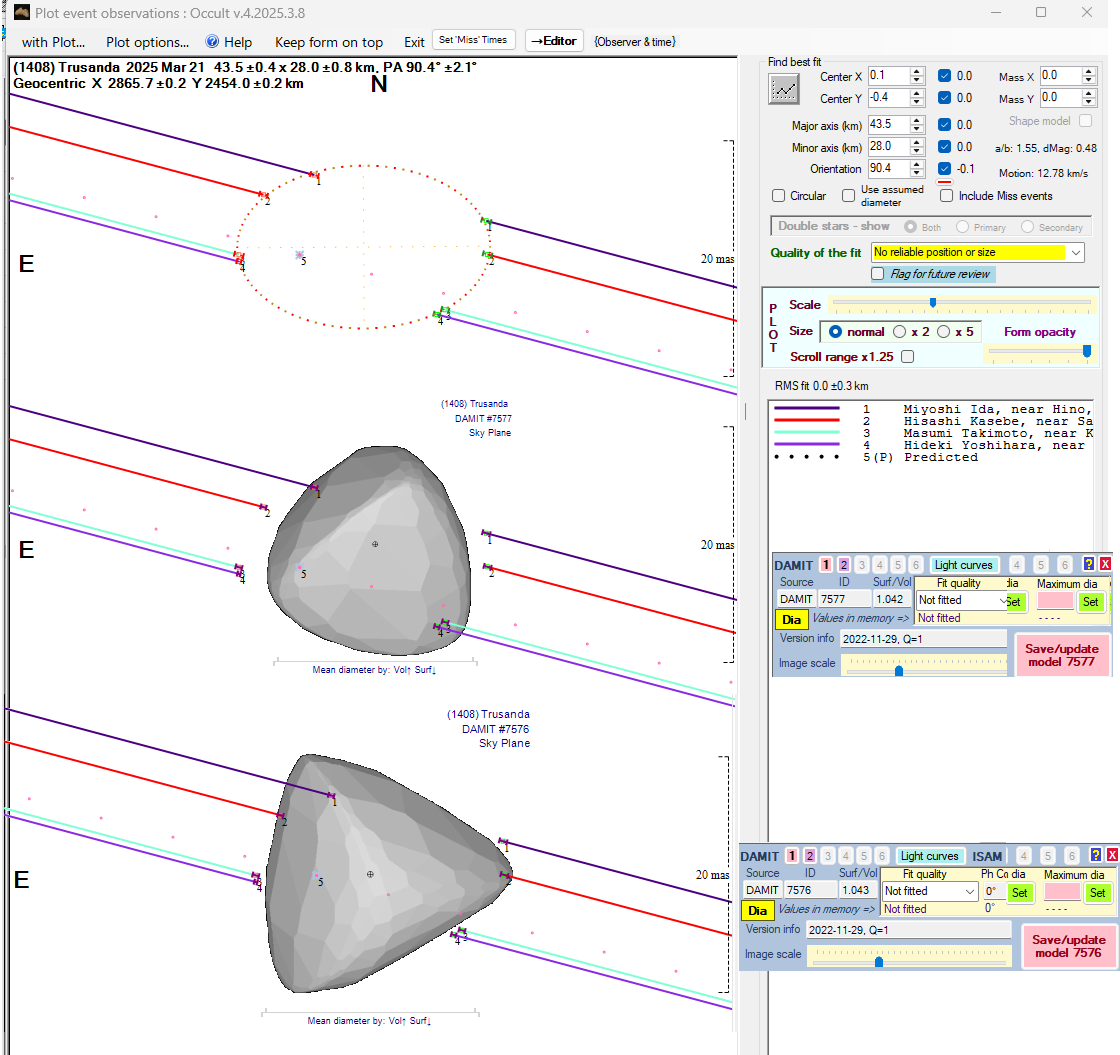
Task: Adjust the plot Scale slider
Action: (933, 303)
